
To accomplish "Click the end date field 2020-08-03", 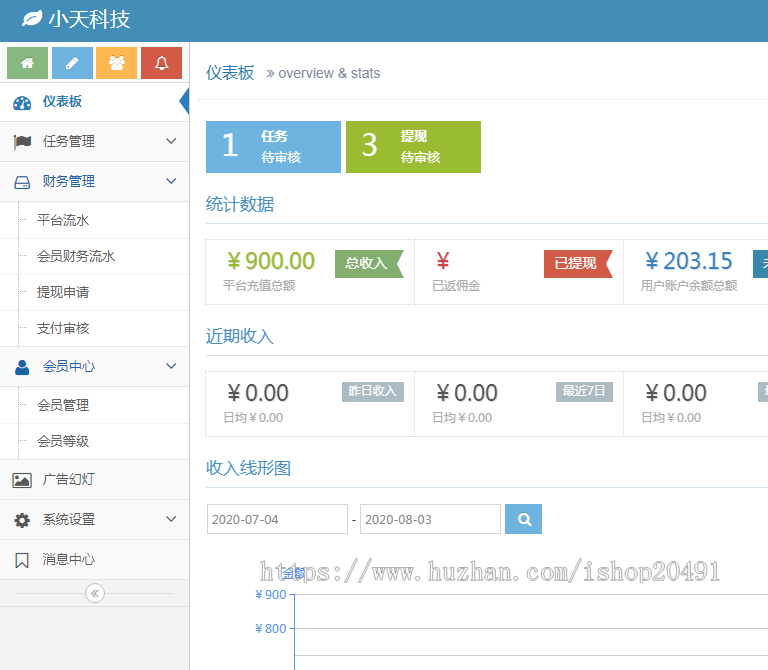I will tap(430, 519).
